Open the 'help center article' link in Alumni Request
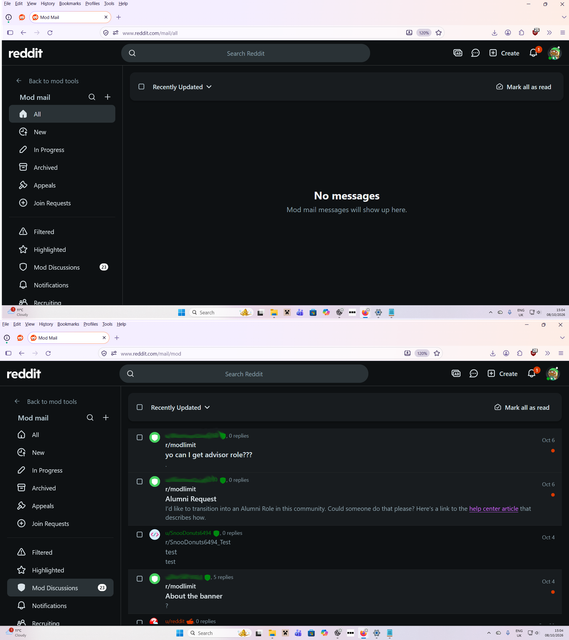This screenshot has height=640, width=569. 493,509
